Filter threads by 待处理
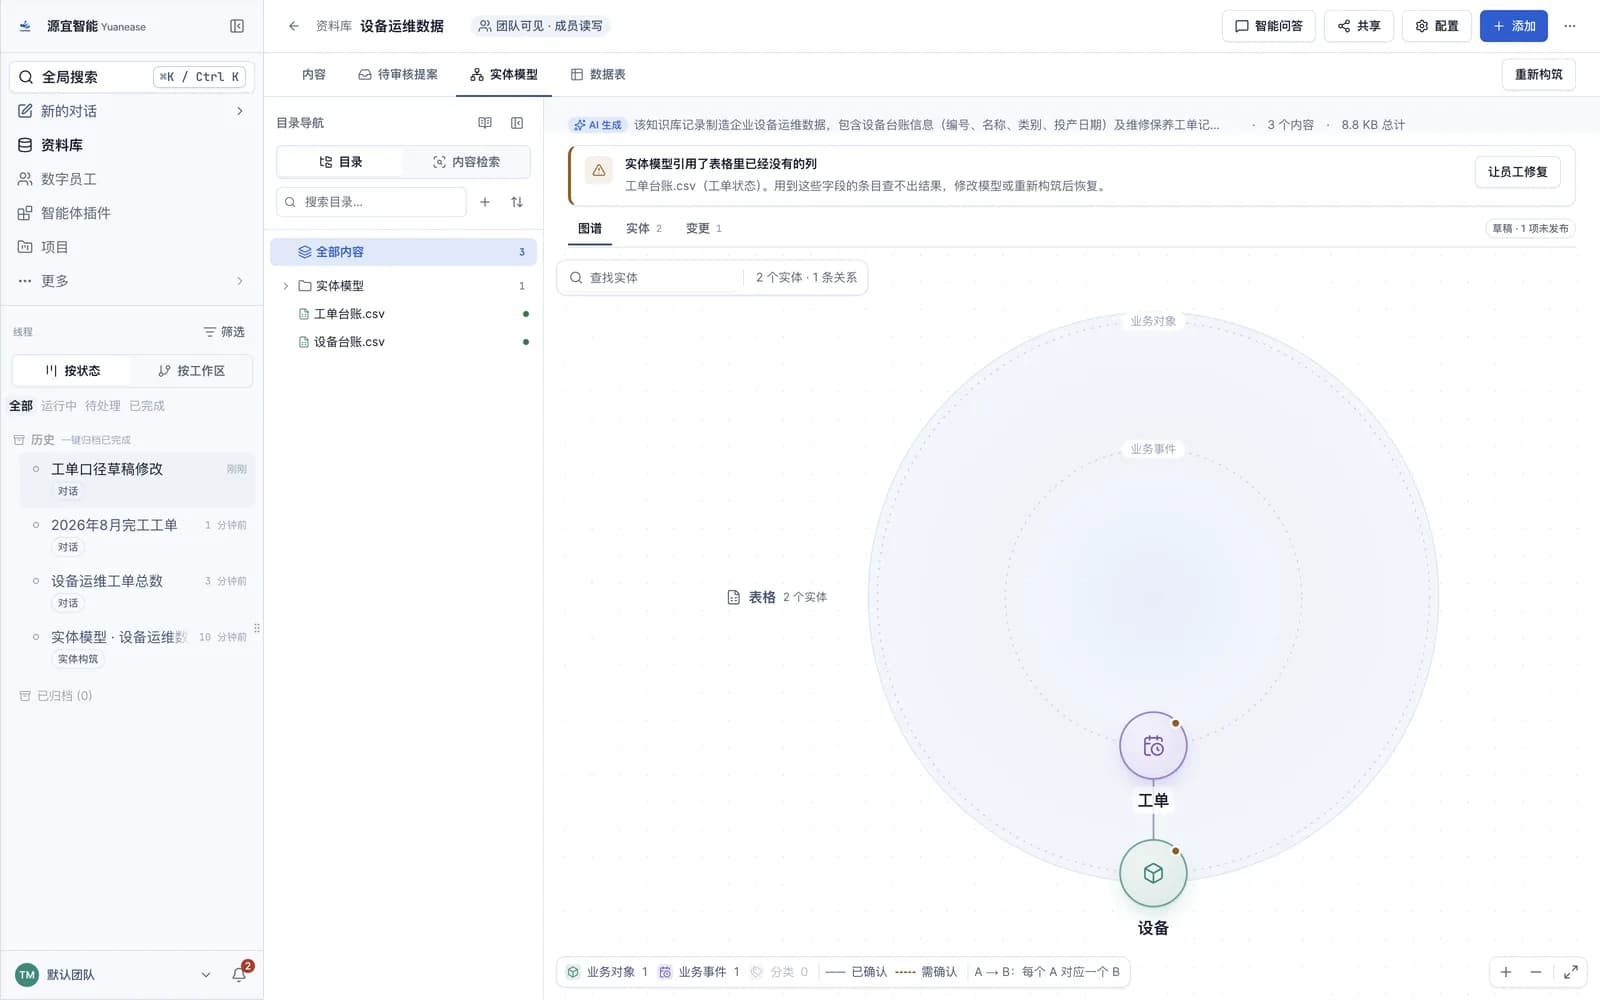 coord(103,406)
